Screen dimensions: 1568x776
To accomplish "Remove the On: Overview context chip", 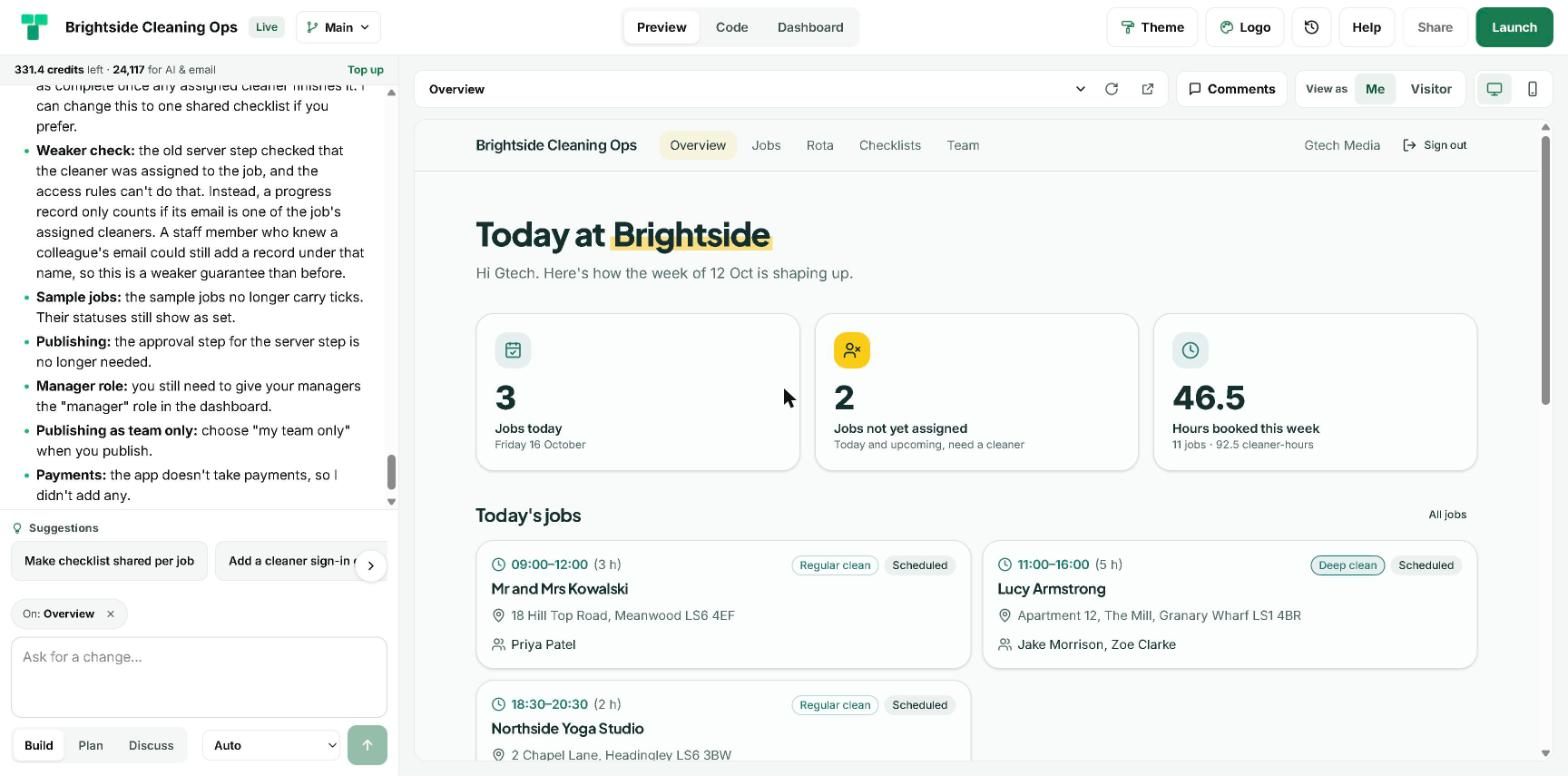I will [x=110, y=614].
